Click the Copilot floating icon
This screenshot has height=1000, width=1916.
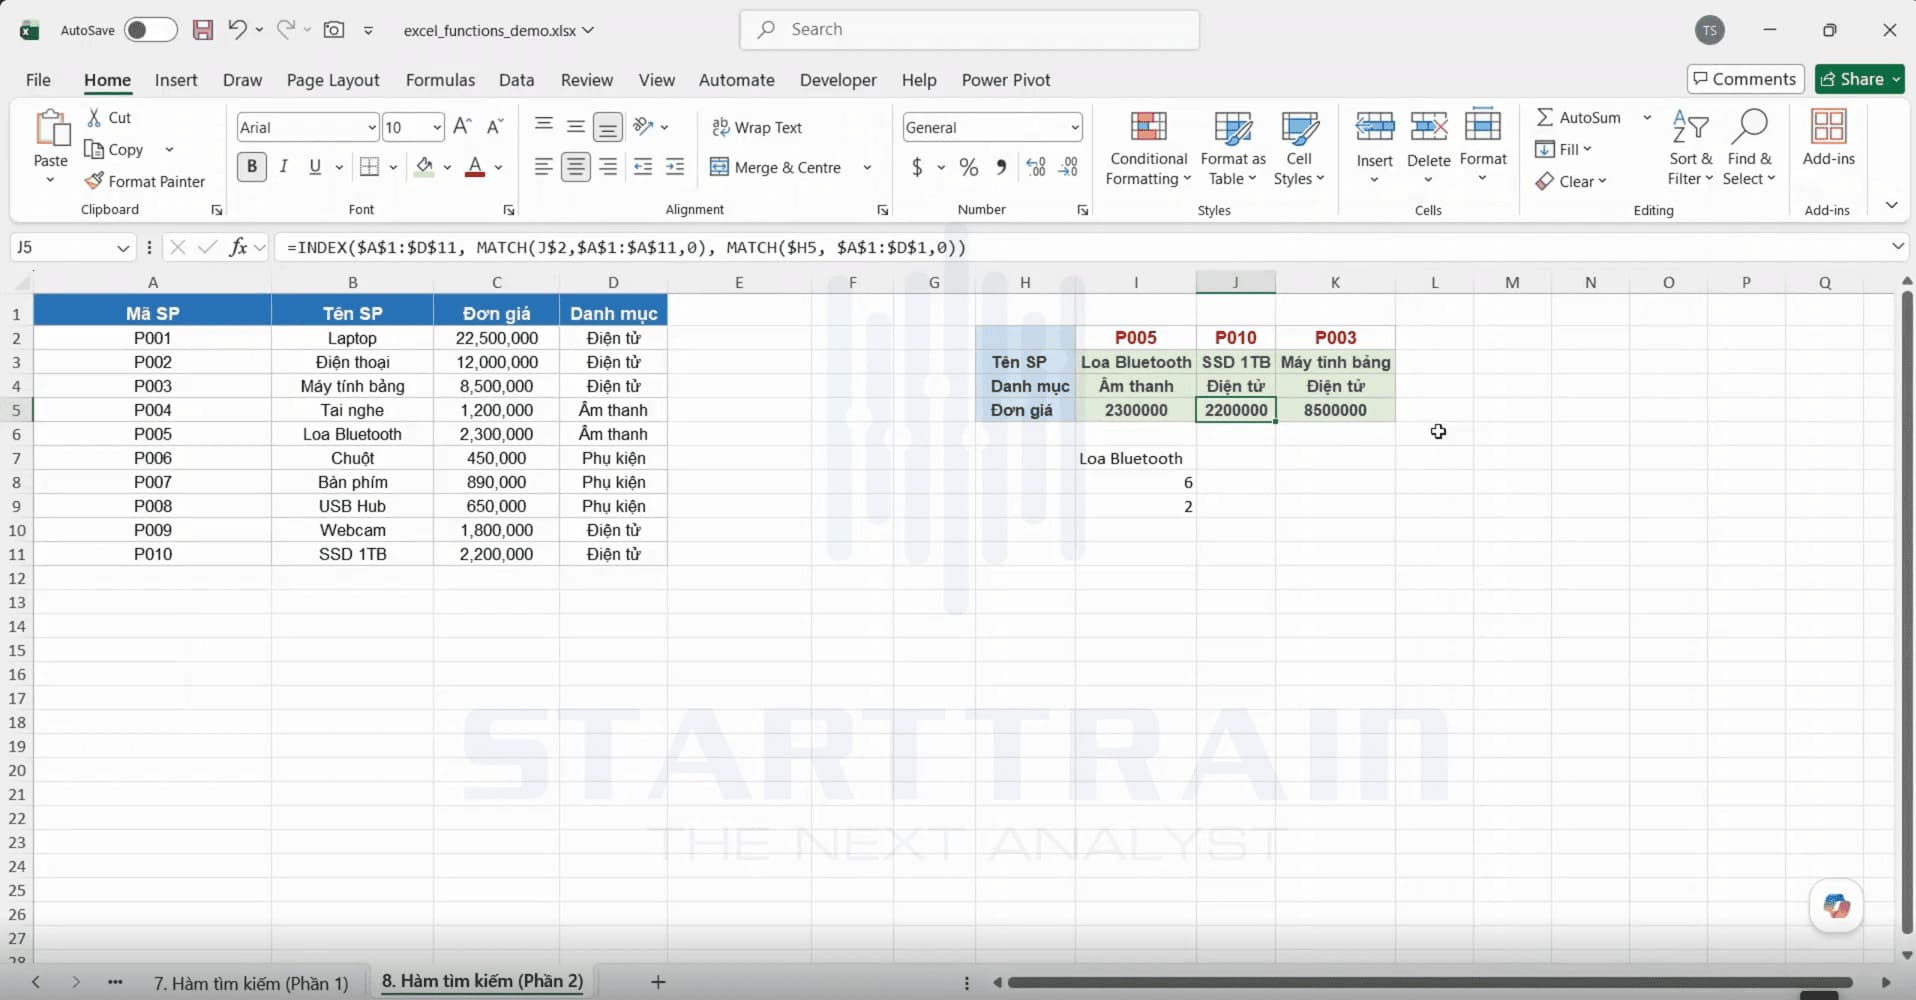click(x=1836, y=906)
